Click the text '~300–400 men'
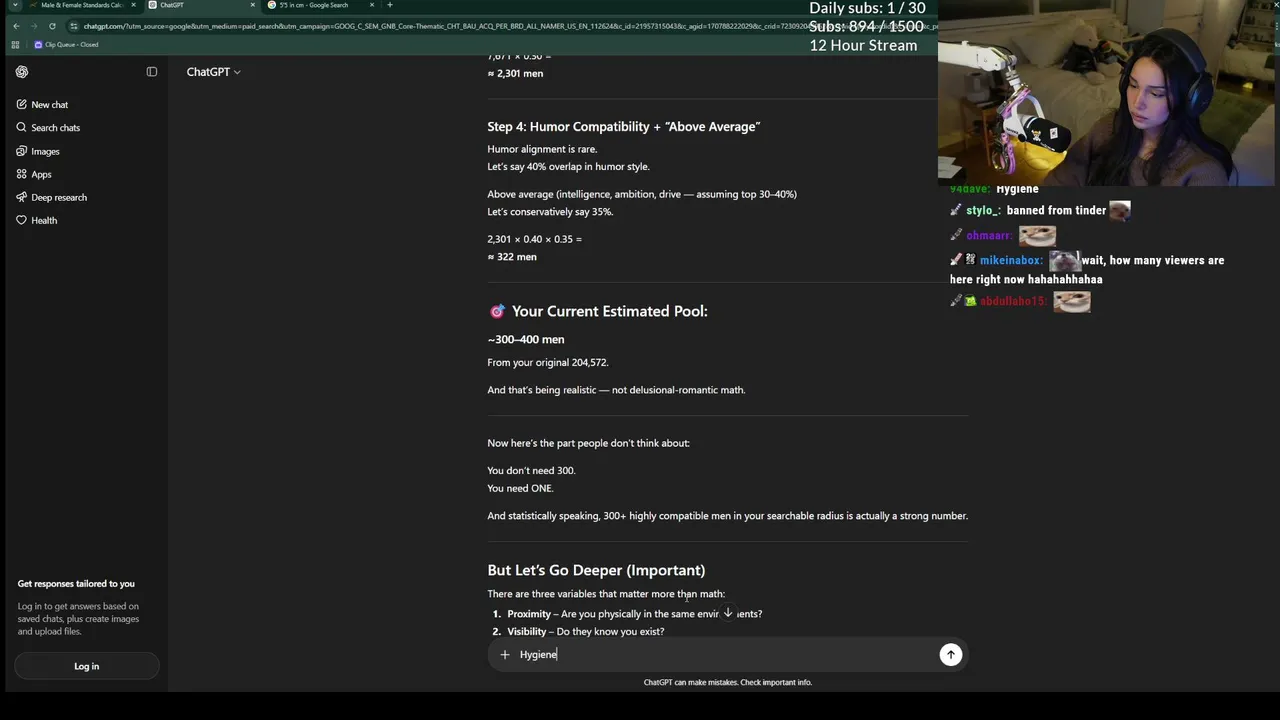This screenshot has width=1280, height=720. [x=526, y=340]
